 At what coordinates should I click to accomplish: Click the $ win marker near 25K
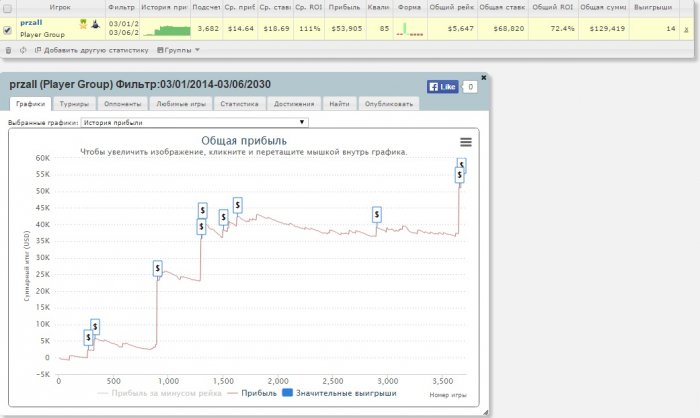[x=158, y=268]
